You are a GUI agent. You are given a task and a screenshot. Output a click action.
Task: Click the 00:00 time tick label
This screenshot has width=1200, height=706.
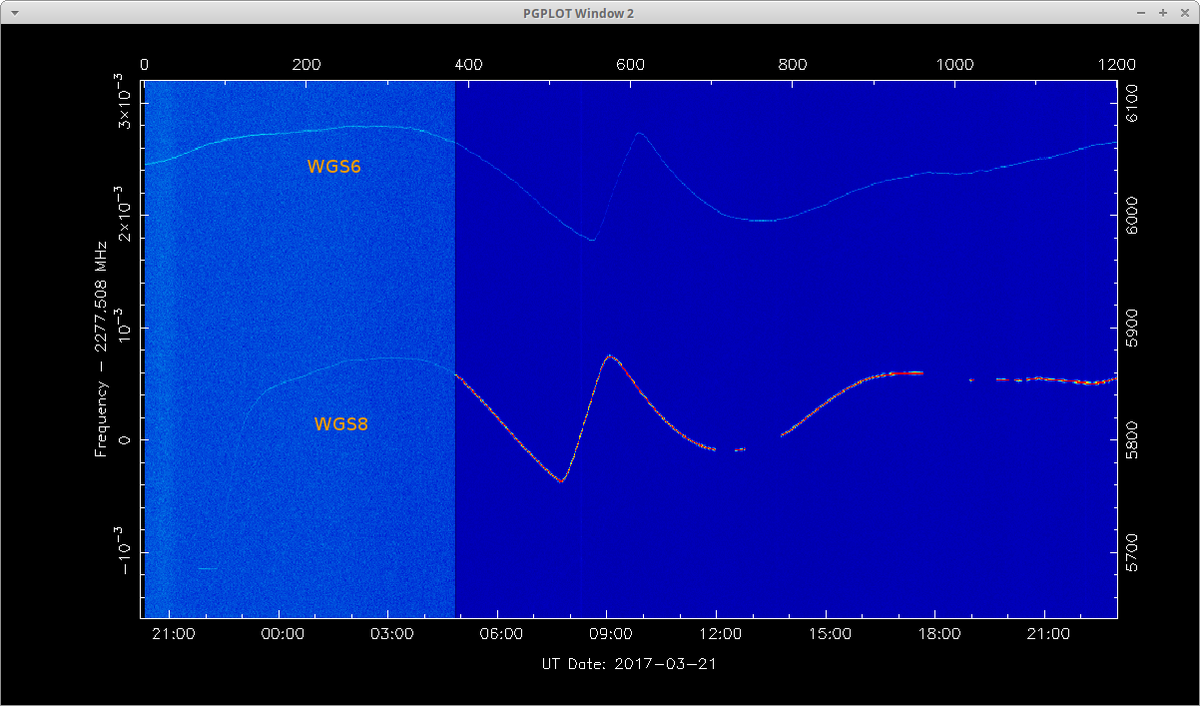(x=282, y=634)
